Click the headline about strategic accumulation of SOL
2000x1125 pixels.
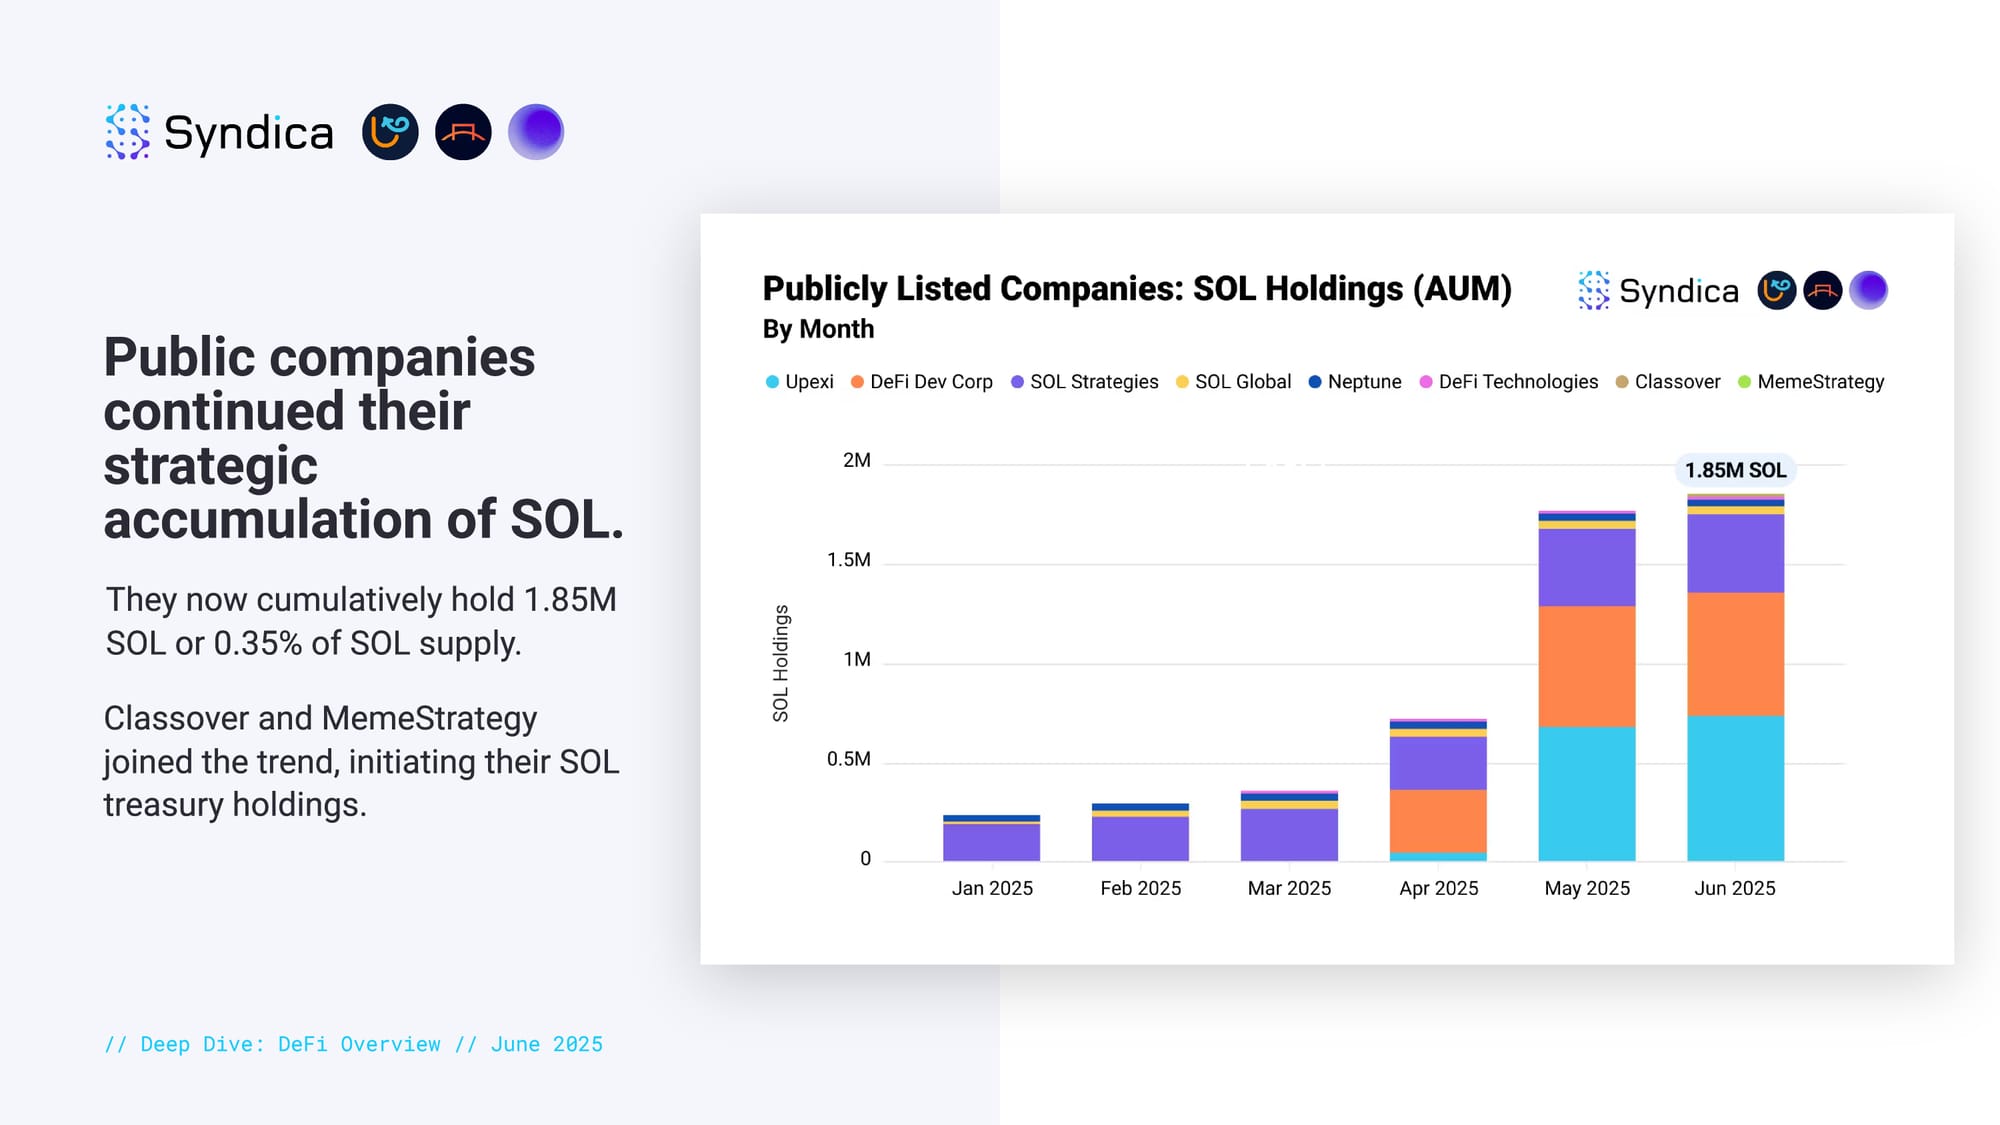(364, 438)
